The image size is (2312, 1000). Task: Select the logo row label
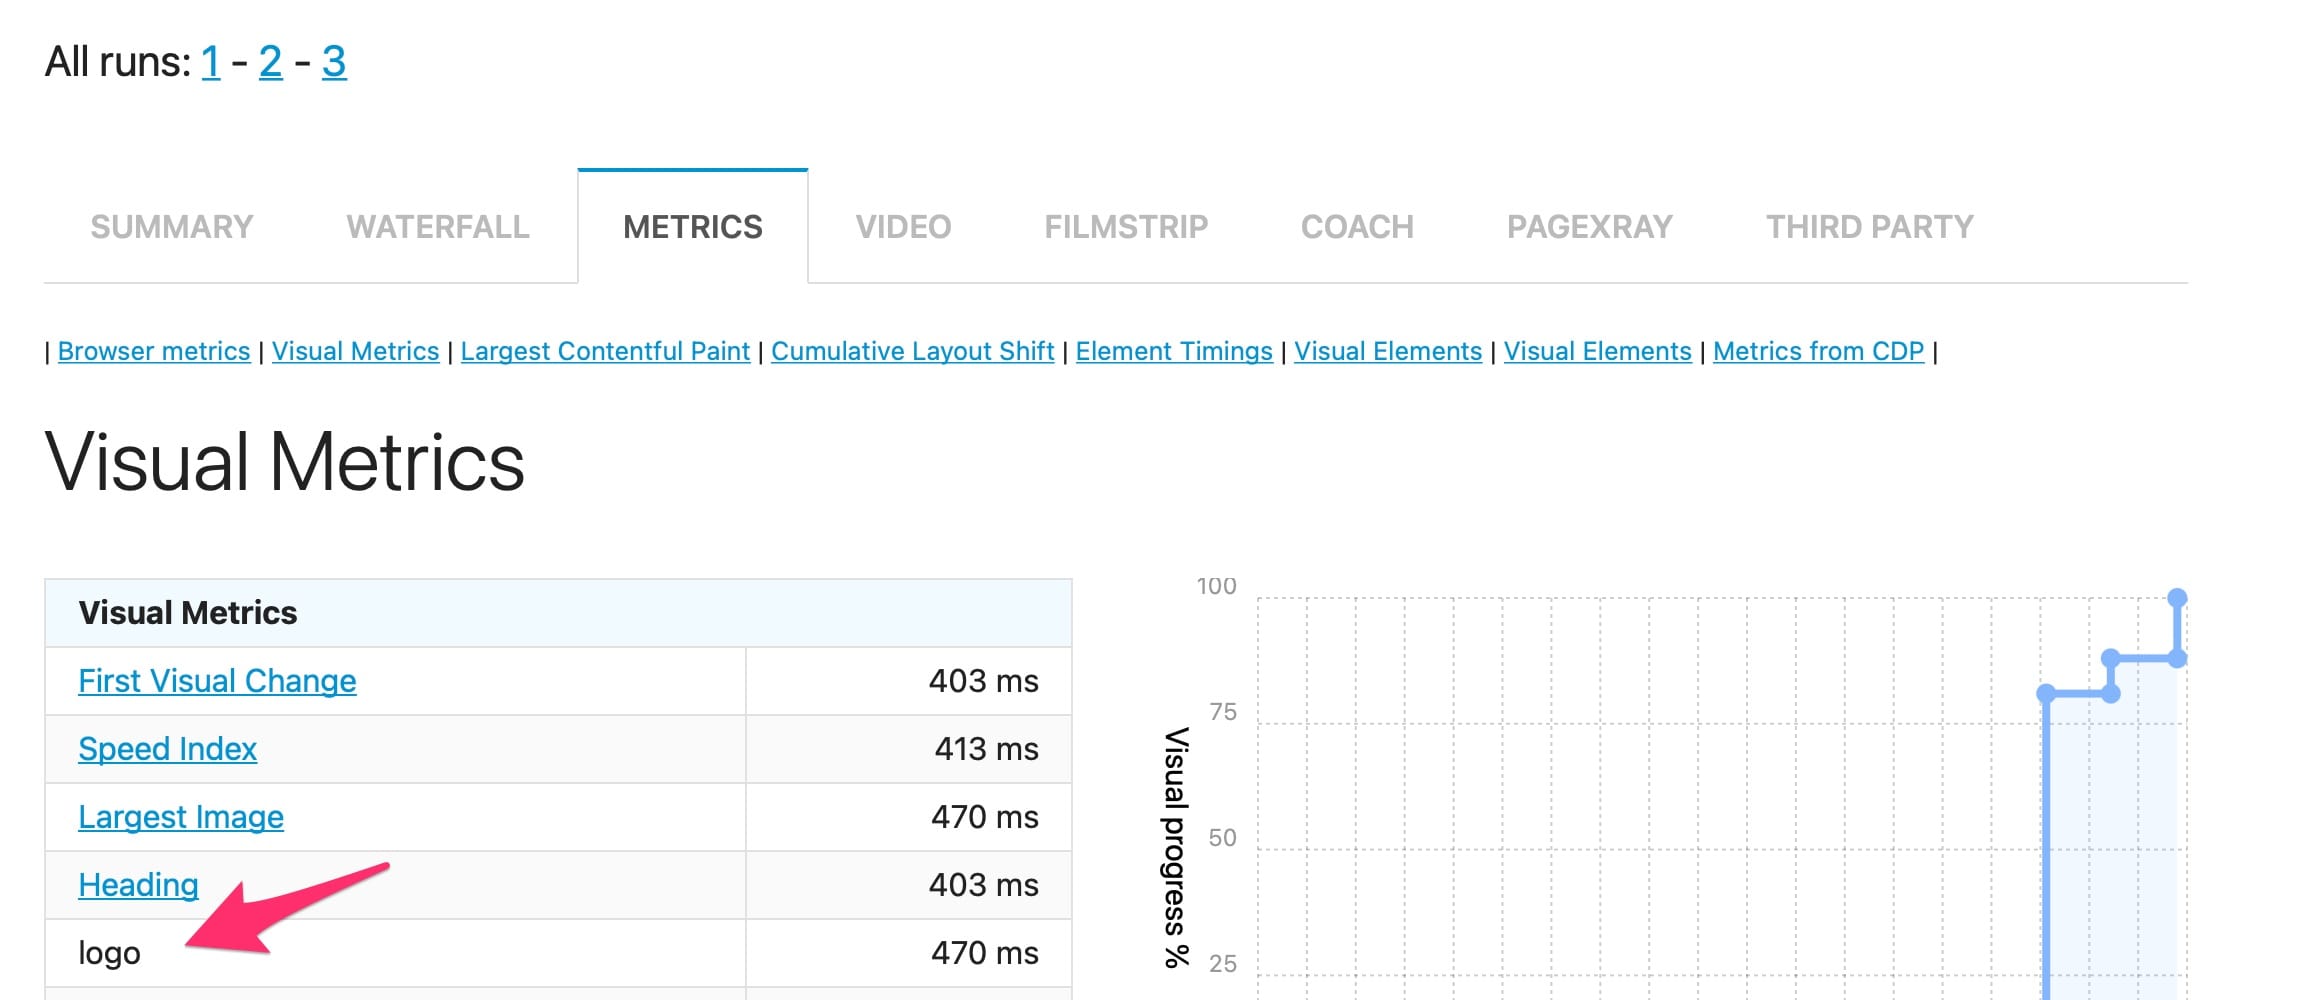click(109, 953)
